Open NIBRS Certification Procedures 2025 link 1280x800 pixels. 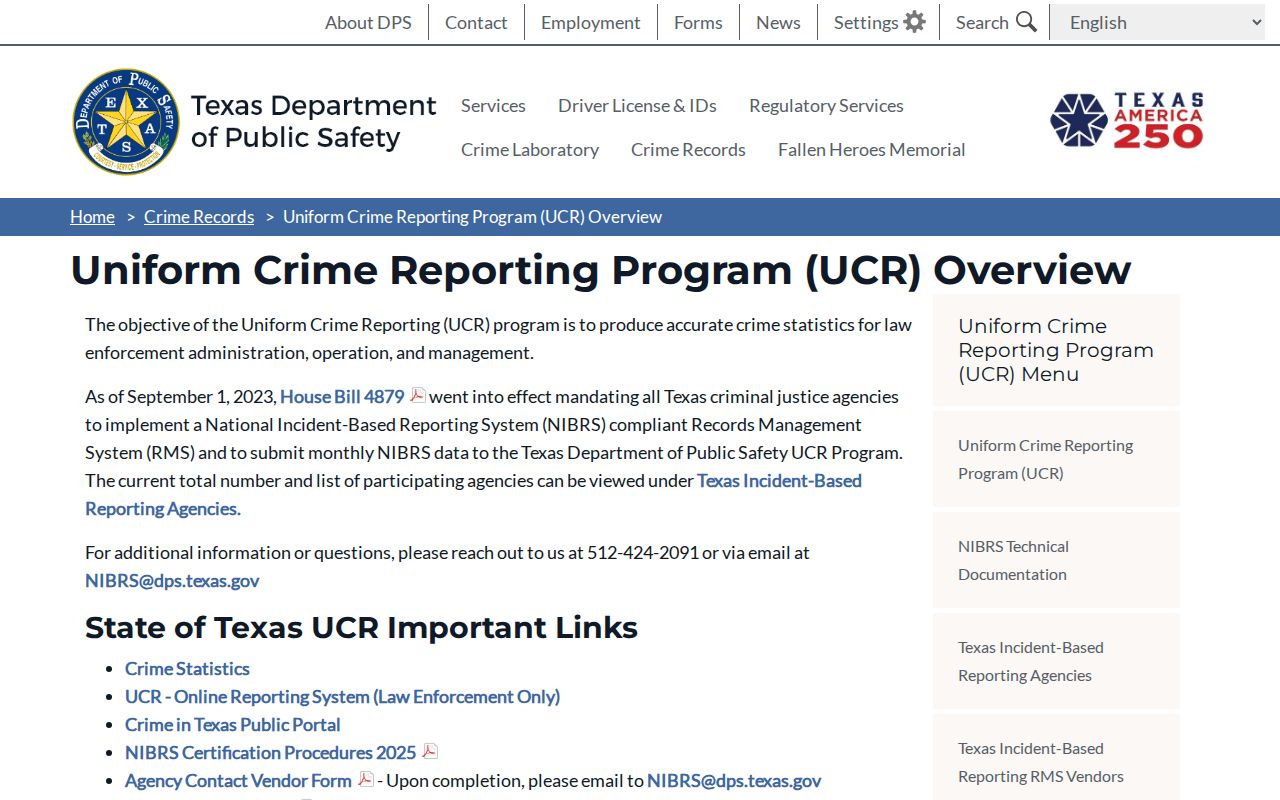pos(270,752)
